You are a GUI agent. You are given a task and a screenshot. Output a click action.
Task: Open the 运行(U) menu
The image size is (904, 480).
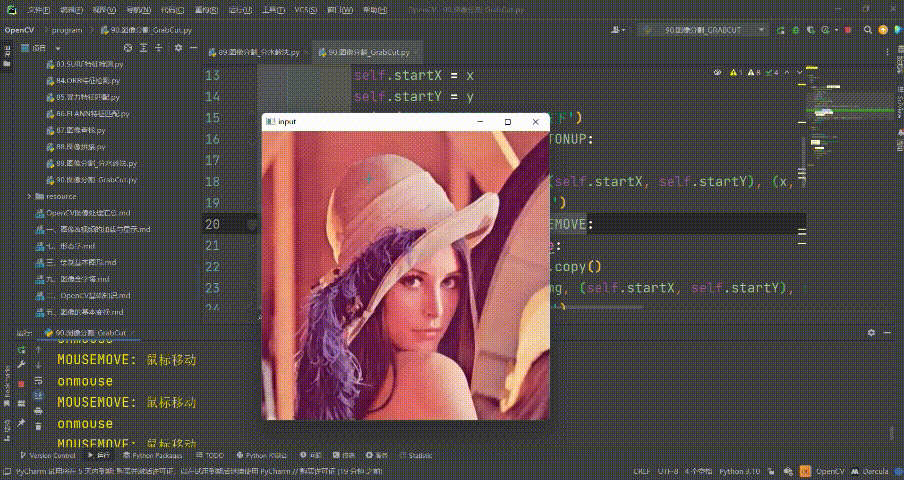tap(242, 10)
